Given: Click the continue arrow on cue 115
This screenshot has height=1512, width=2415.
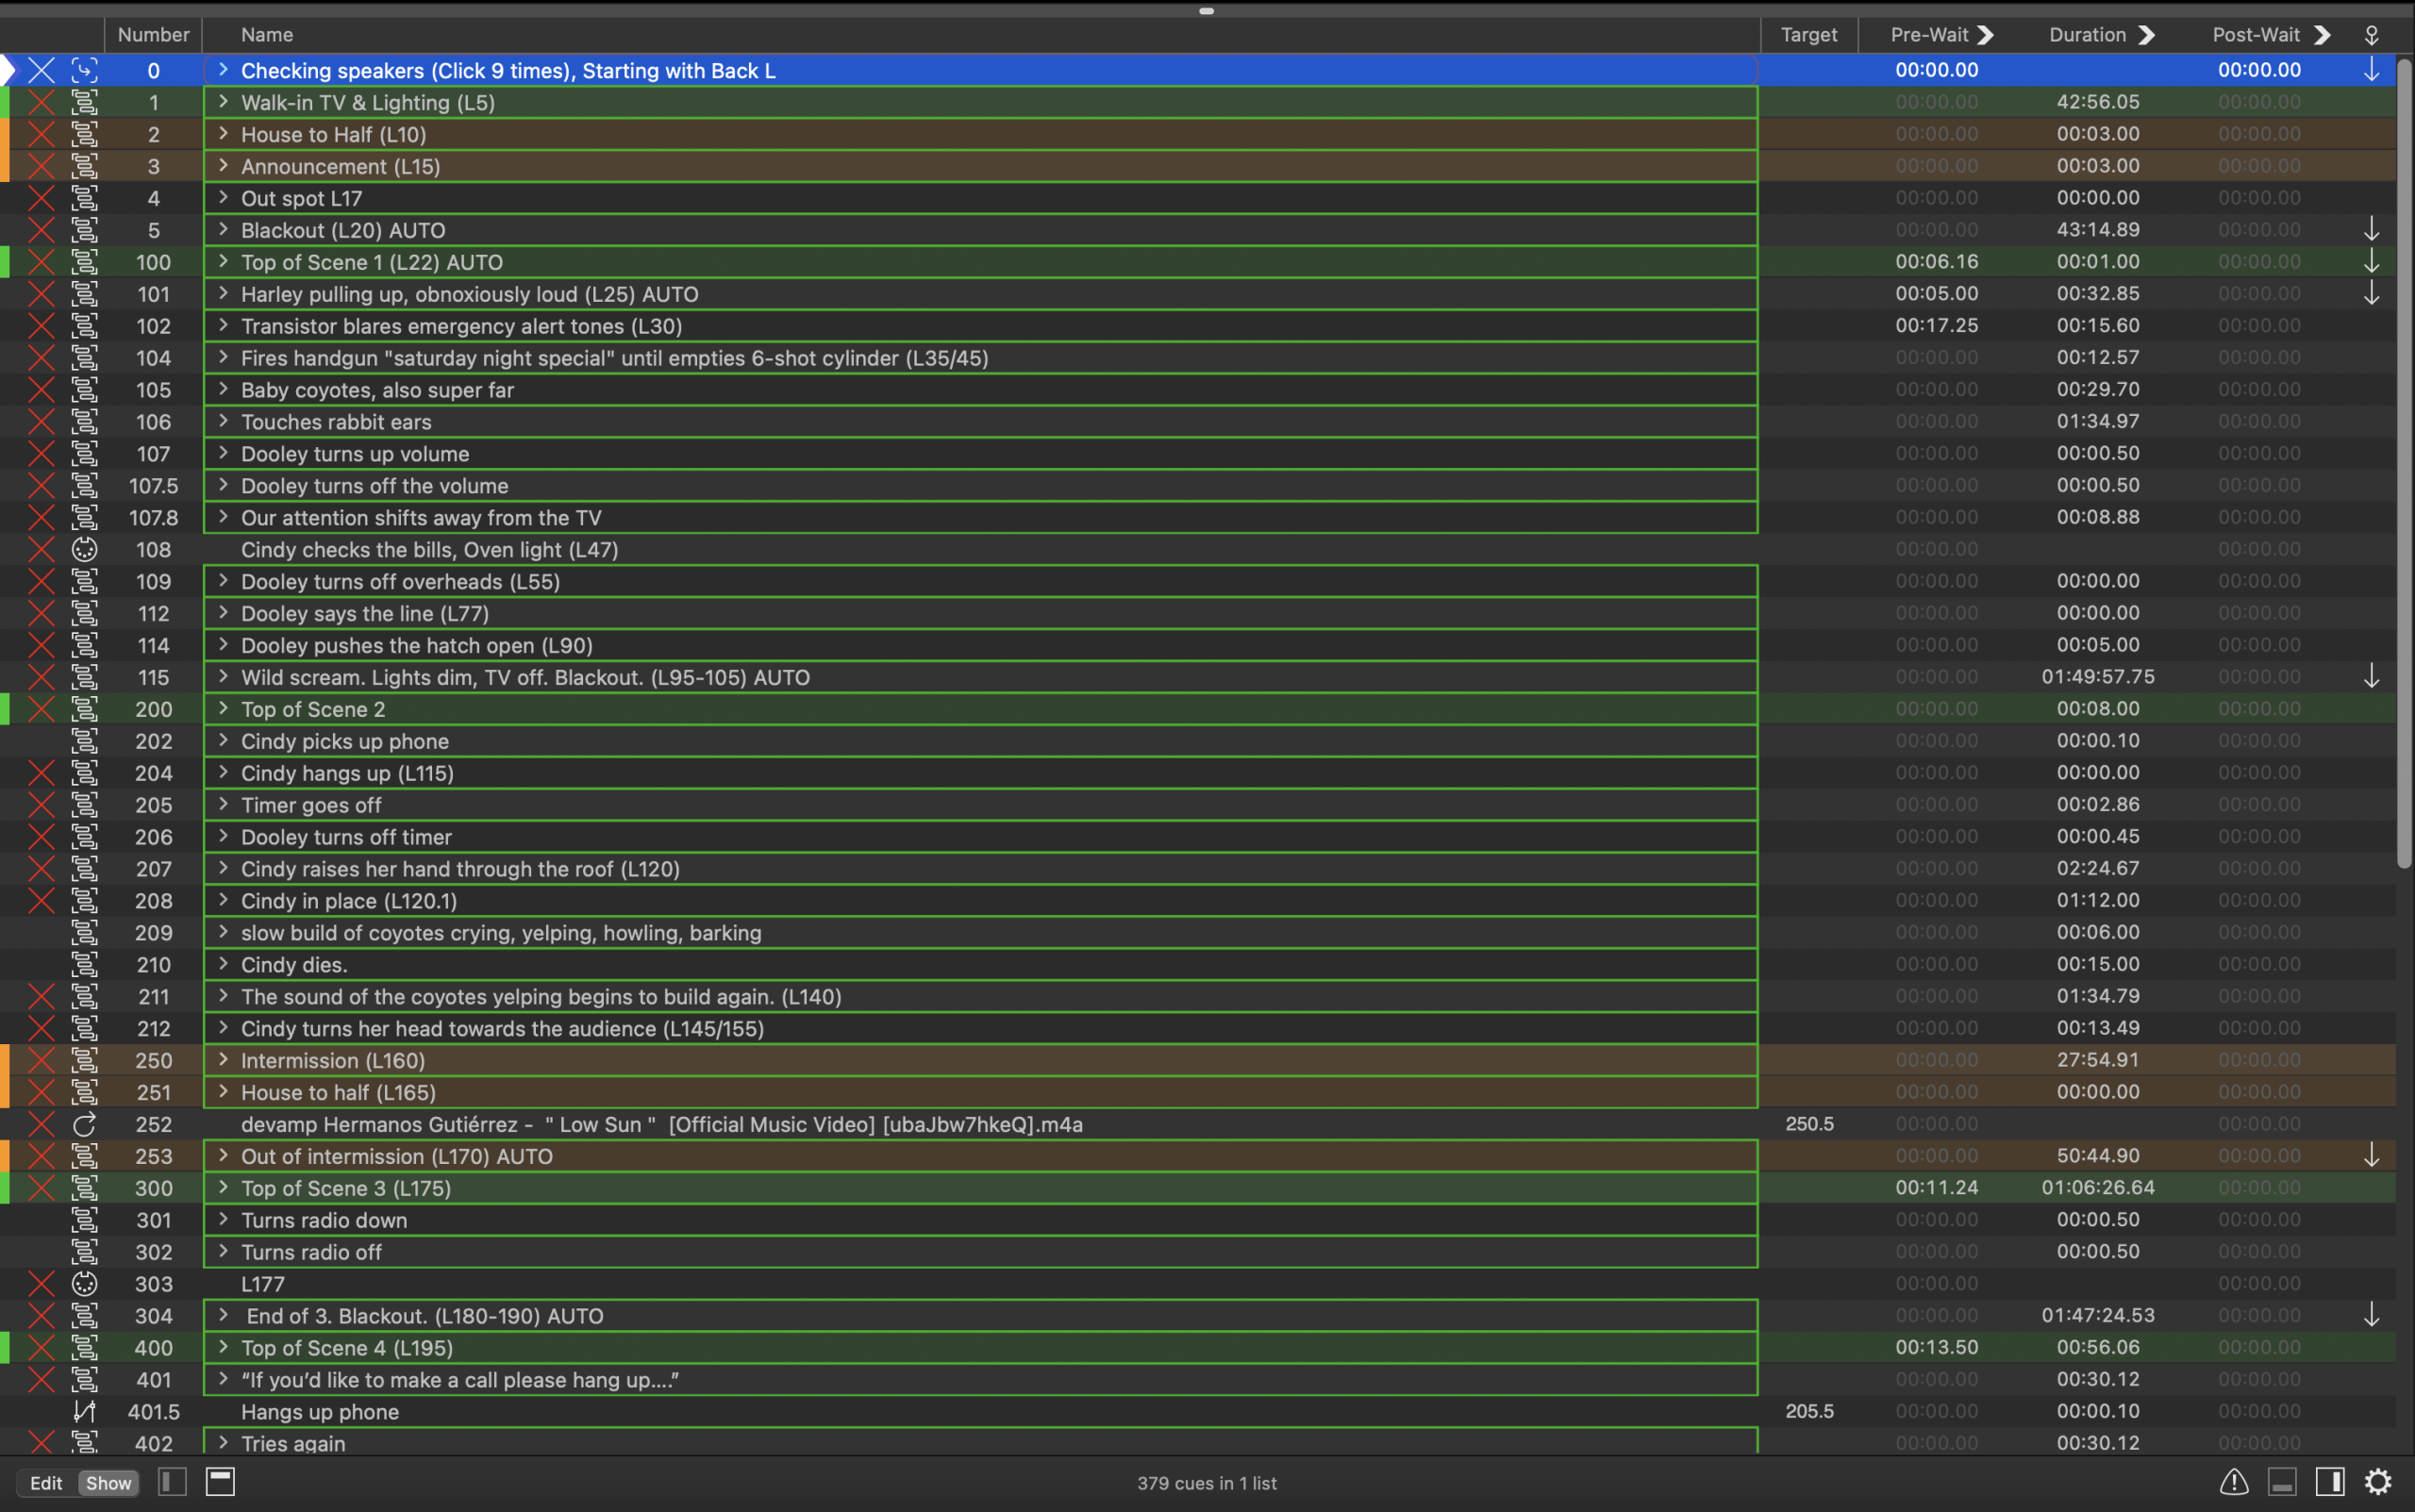Looking at the screenshot, I should (x=2371, y=677).
